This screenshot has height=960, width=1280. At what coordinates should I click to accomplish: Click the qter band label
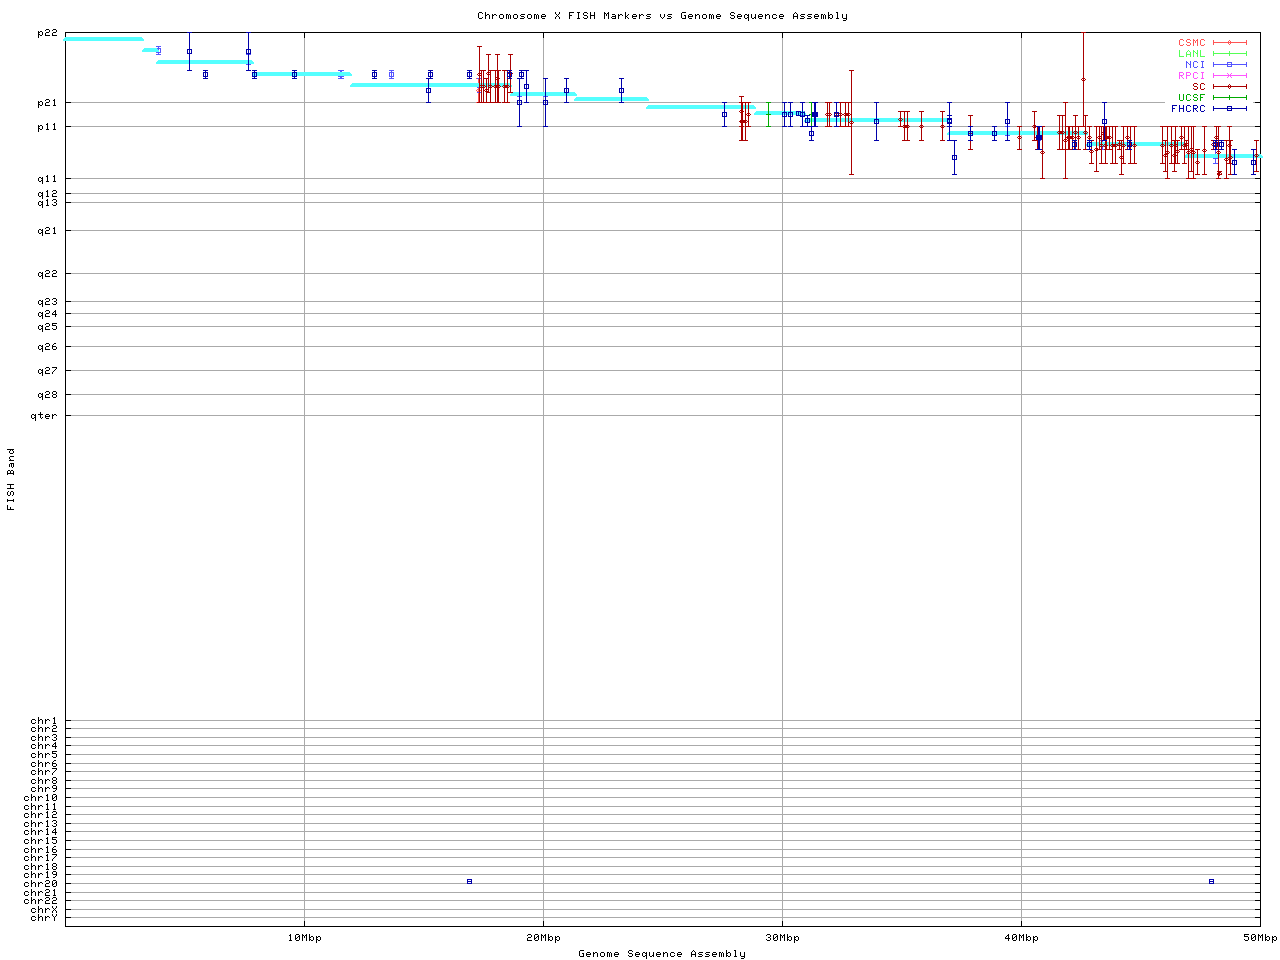(x=44, y=416)
